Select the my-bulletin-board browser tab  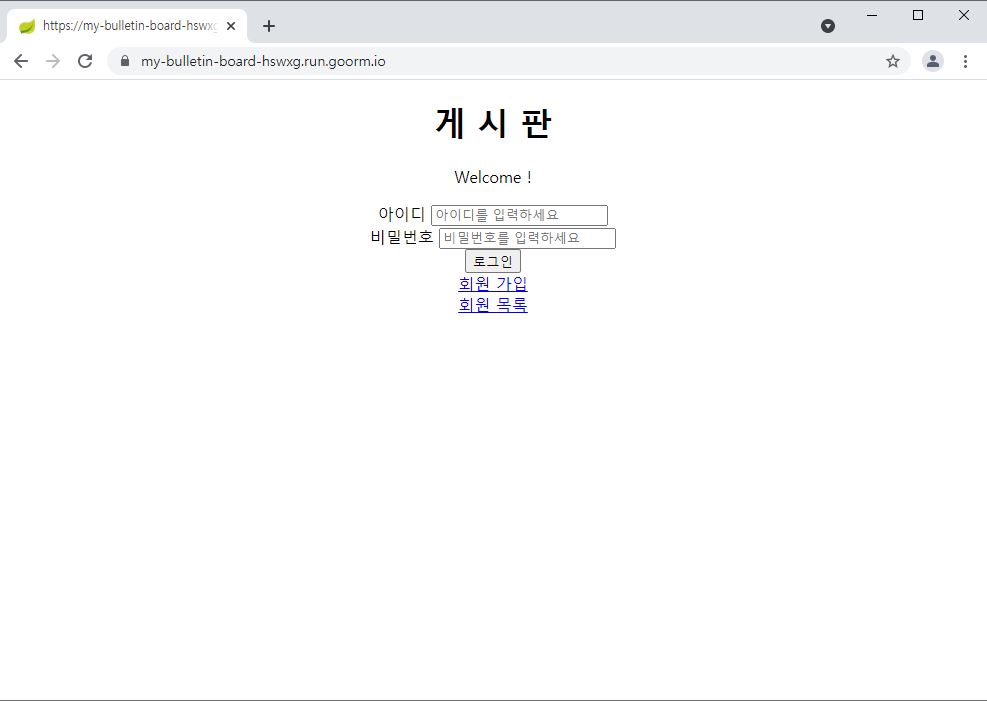point(127,26)
